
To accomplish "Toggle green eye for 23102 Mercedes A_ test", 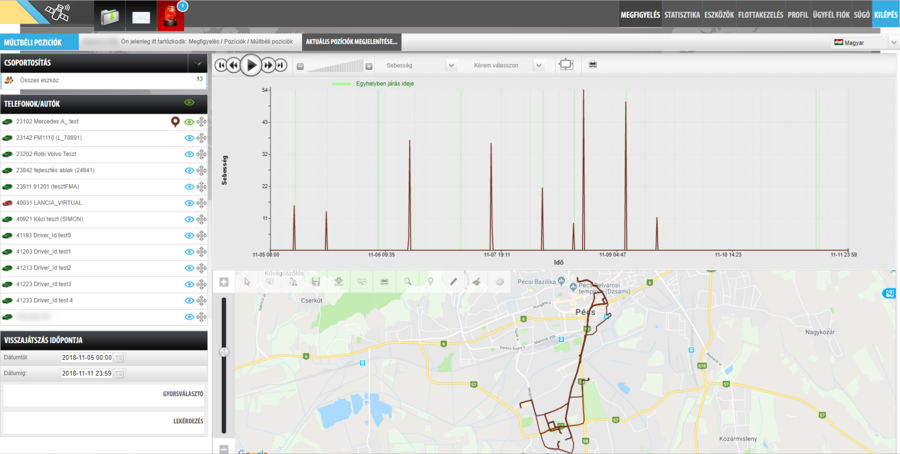I will pyautogui.click(x=188, y=121).
